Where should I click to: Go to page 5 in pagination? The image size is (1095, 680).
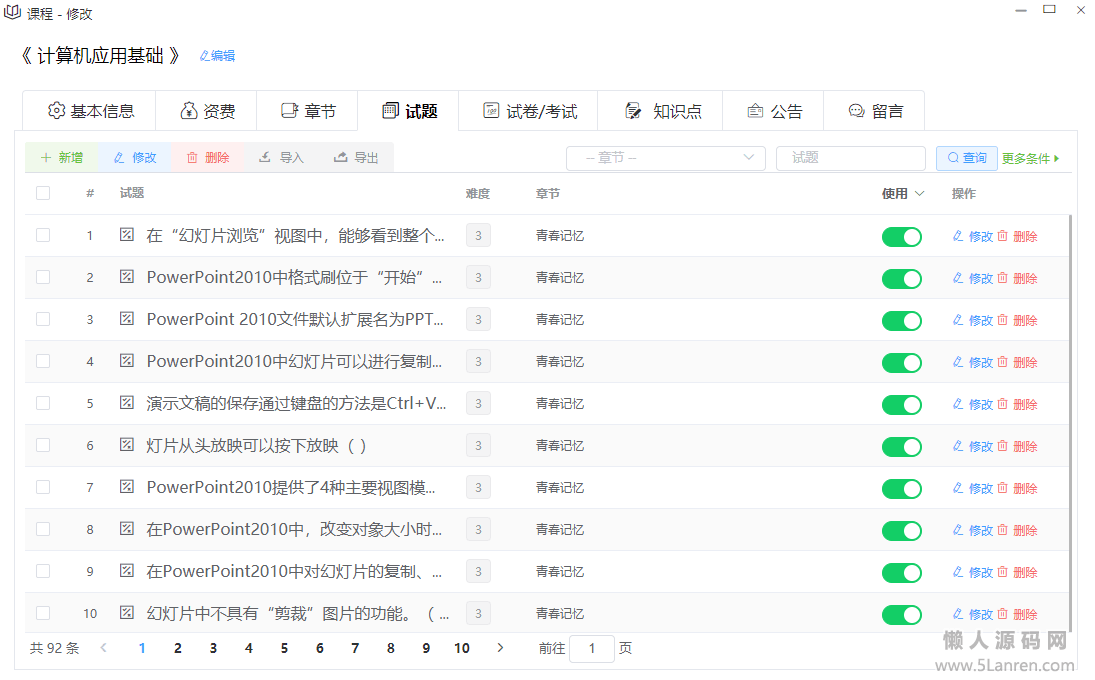tap(284, 648)
